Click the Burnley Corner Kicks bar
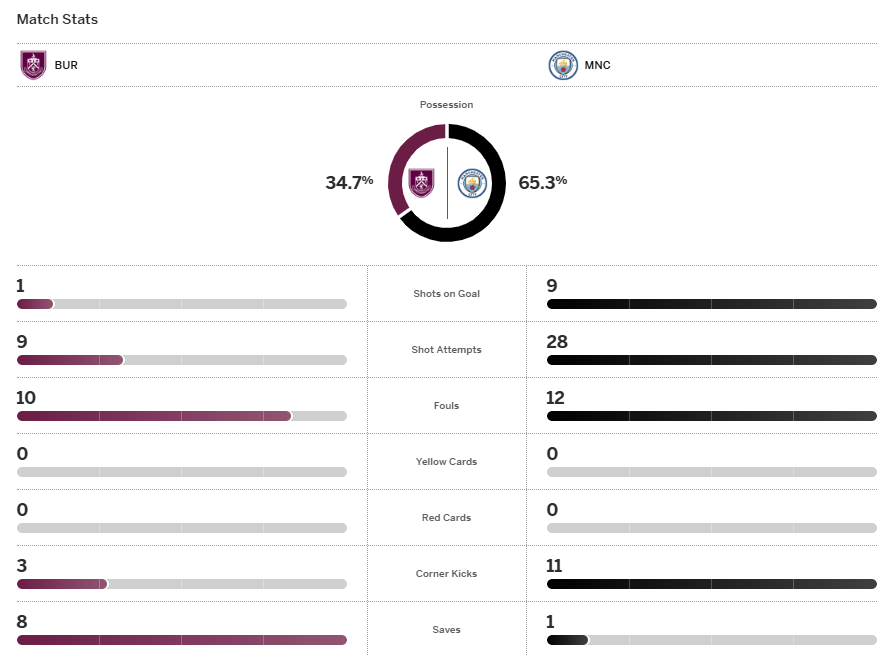This screenshot has width=882, height=656. click(x=181, y=584)
